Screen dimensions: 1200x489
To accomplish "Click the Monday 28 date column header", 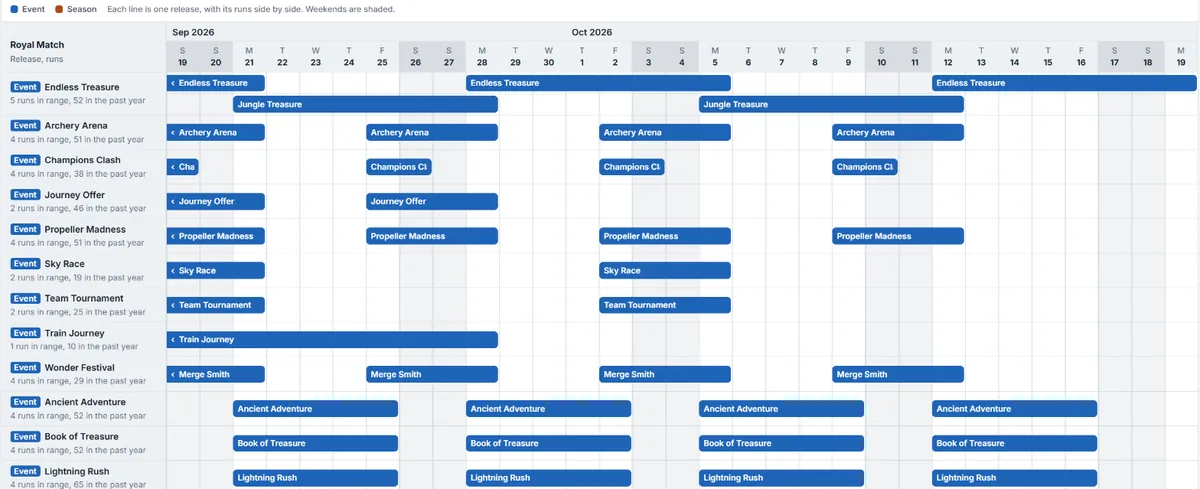I will coord(482,56).
